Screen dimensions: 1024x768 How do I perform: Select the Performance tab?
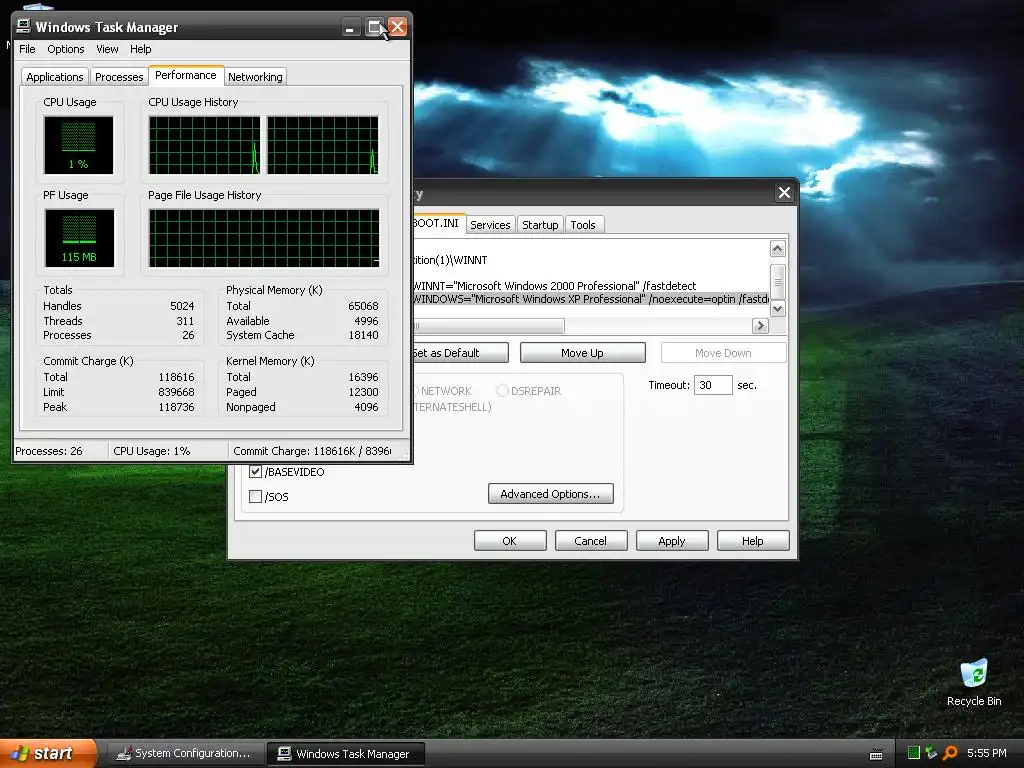click(x=186, y=75)
